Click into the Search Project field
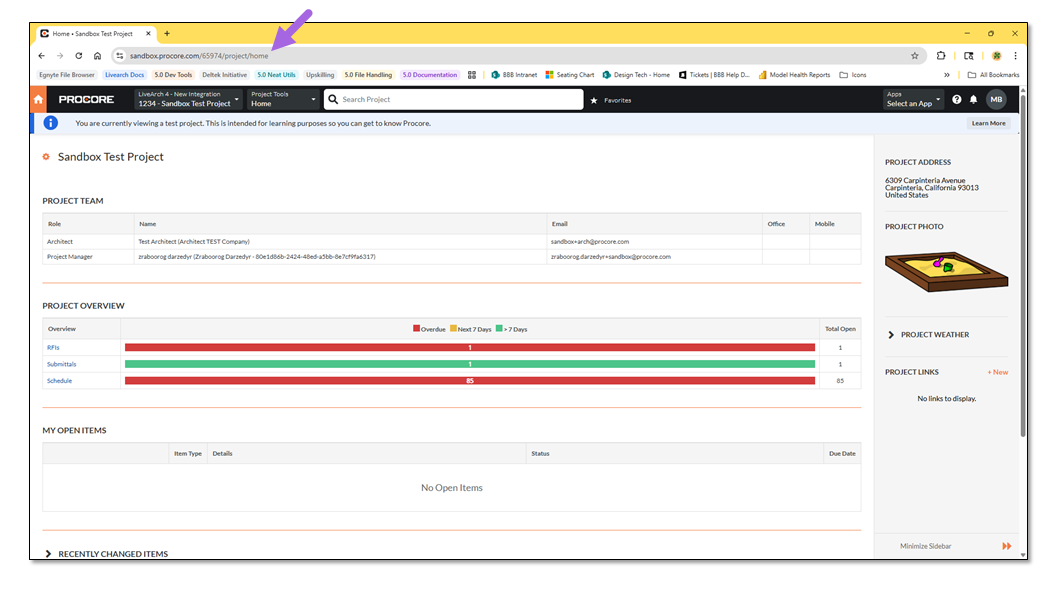1056x594 pixels. (x=453, y=99)
